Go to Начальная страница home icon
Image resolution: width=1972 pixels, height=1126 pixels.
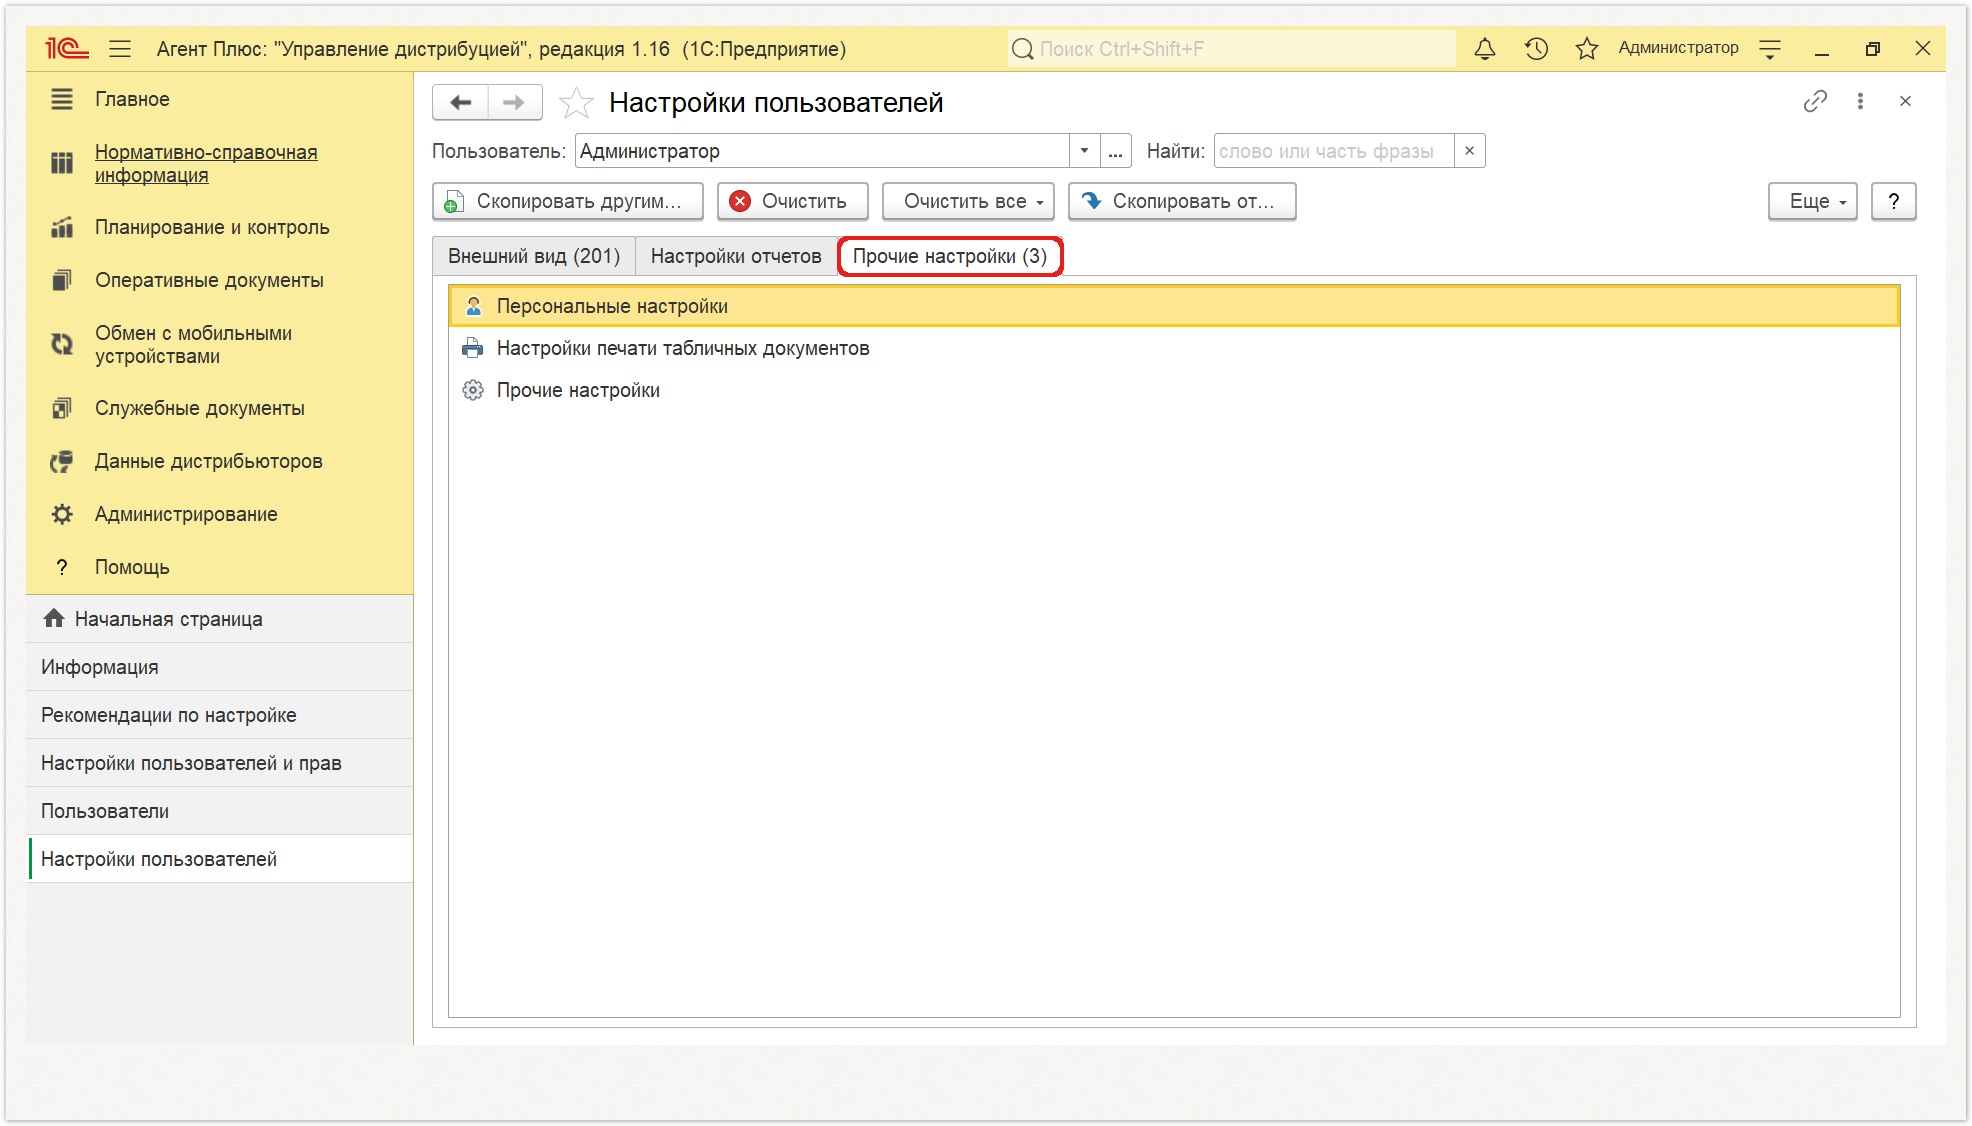click(x=54, y=618)
